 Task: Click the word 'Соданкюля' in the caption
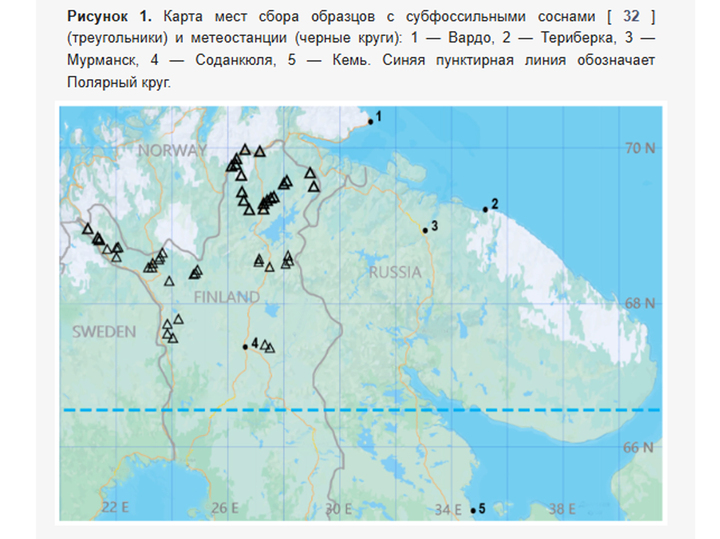click(x=235, y=60)
